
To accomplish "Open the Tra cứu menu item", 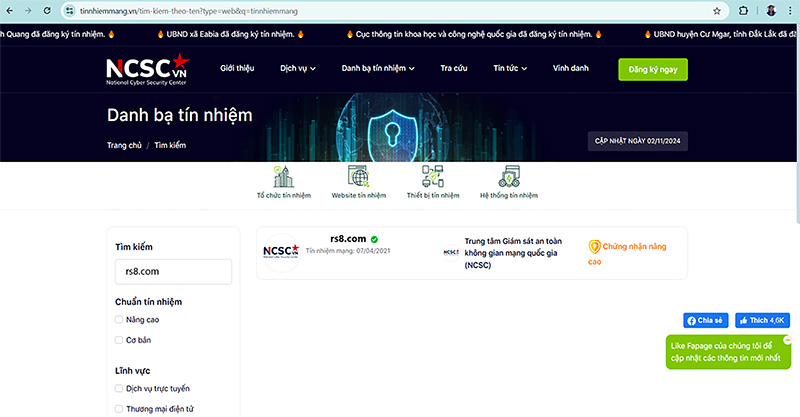I will [454, 68].
